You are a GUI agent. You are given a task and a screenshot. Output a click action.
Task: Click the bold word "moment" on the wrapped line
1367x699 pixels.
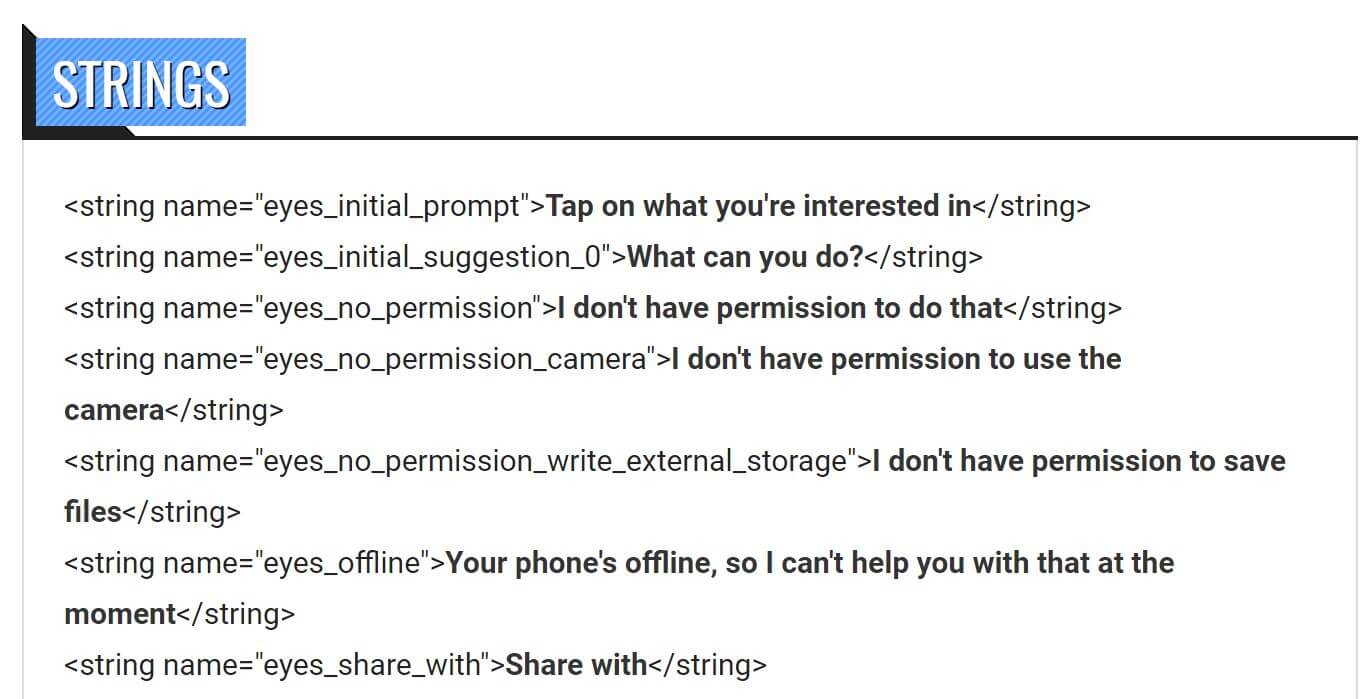[x=120, y=614]
